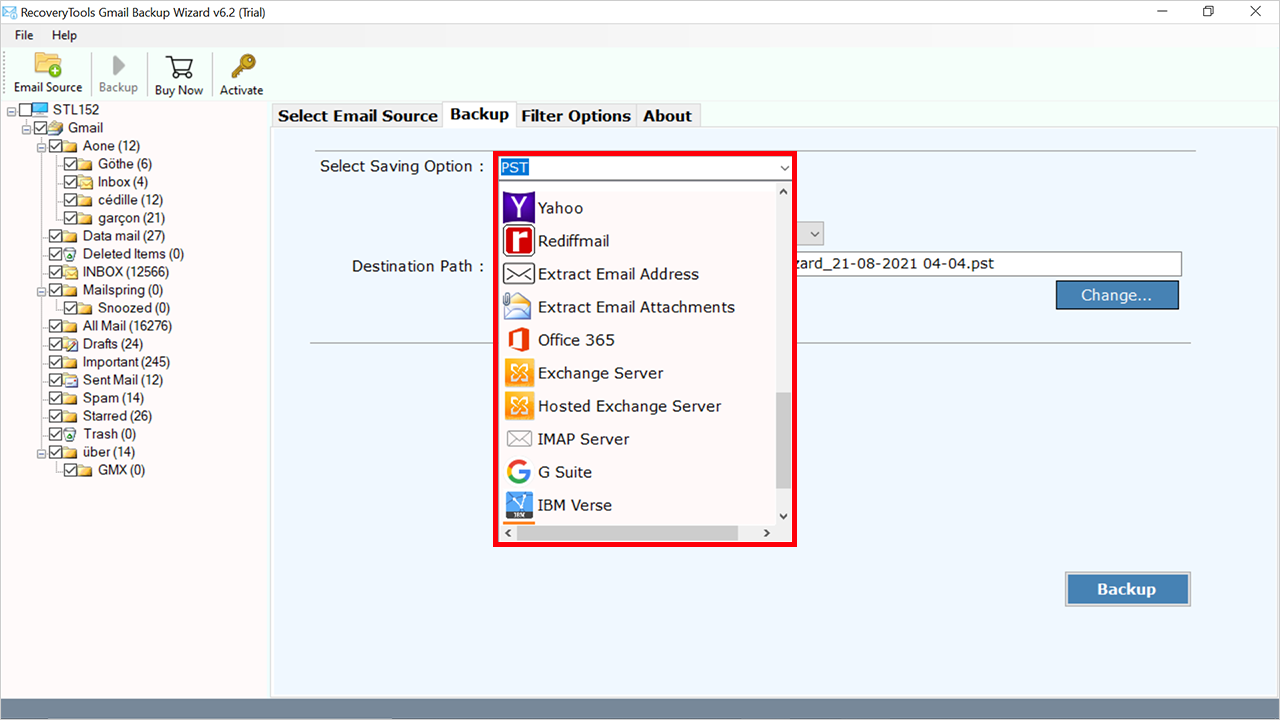Screen dimensions: 1280x720
Task: Toggle the Spam (14) folder checkbox
Action: (x=56, y=398)
